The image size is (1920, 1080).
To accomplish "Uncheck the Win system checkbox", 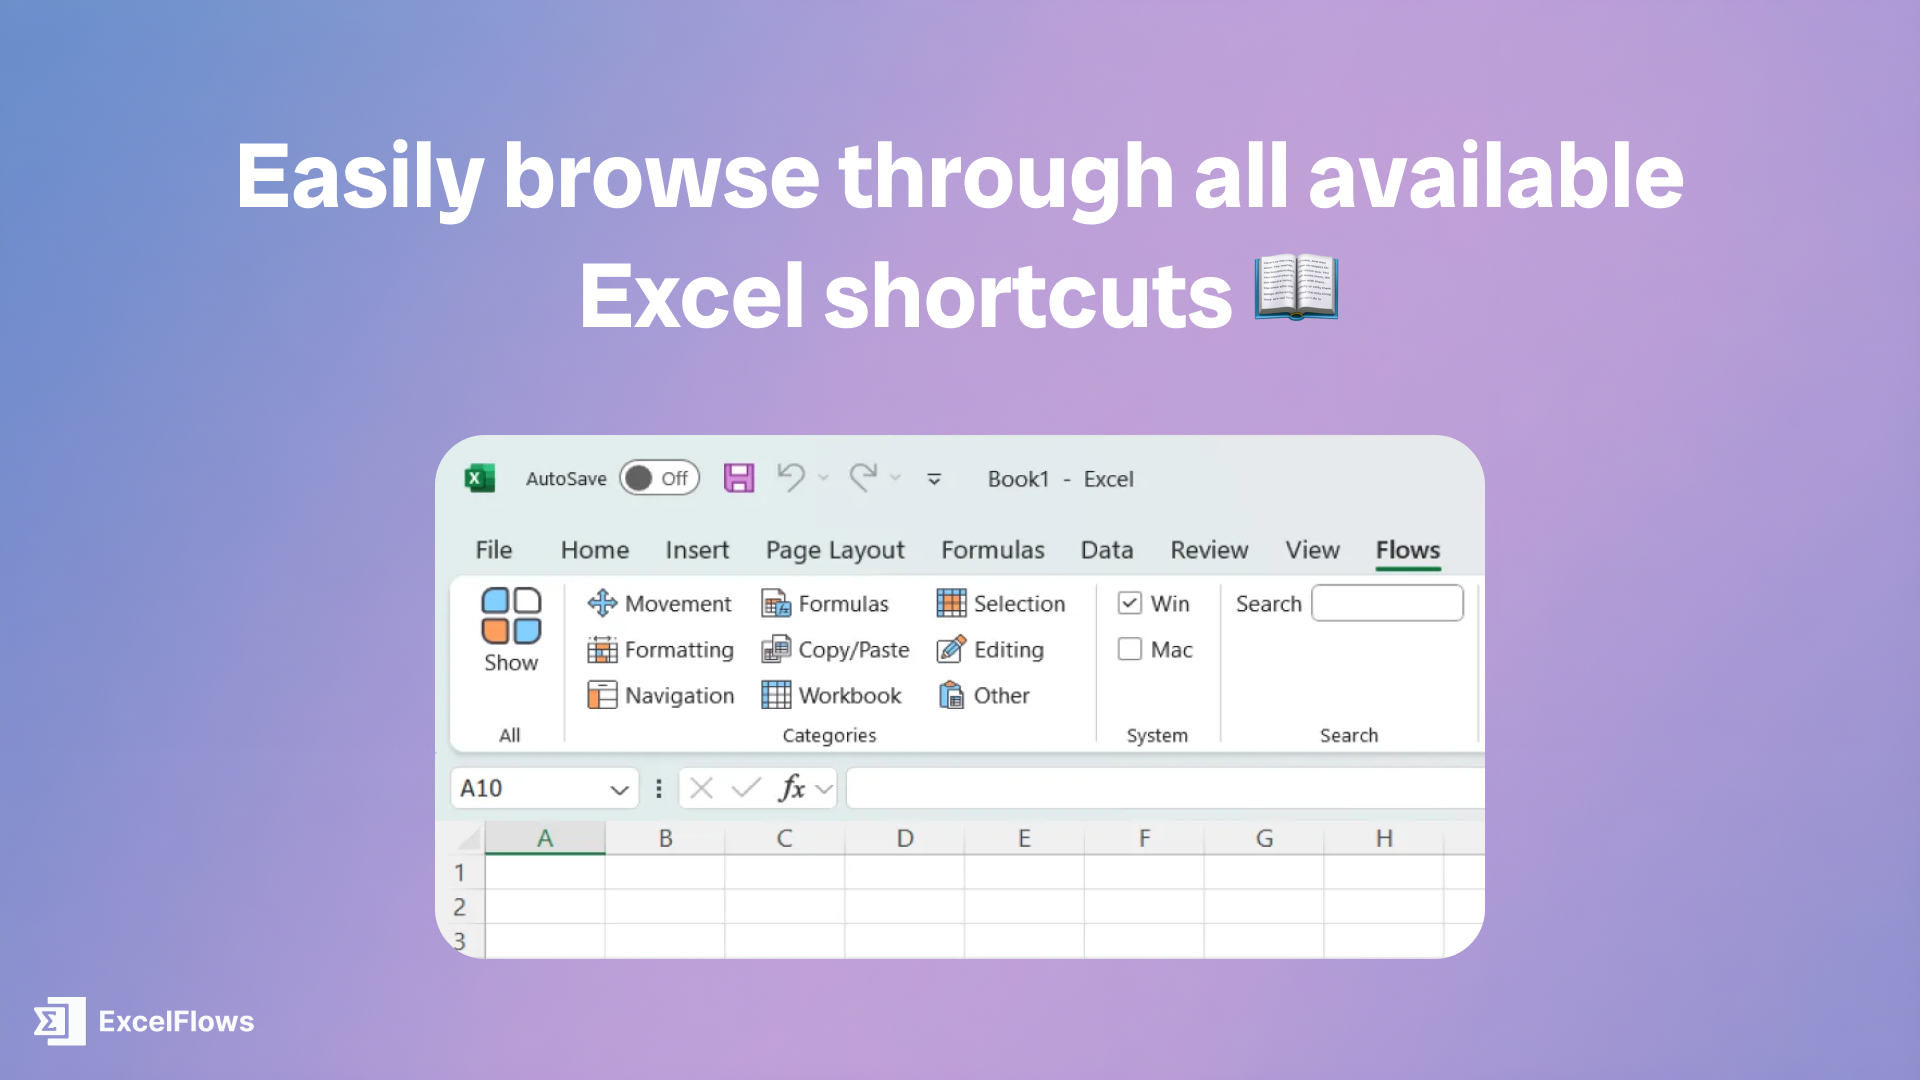I will click(1130, 603).
